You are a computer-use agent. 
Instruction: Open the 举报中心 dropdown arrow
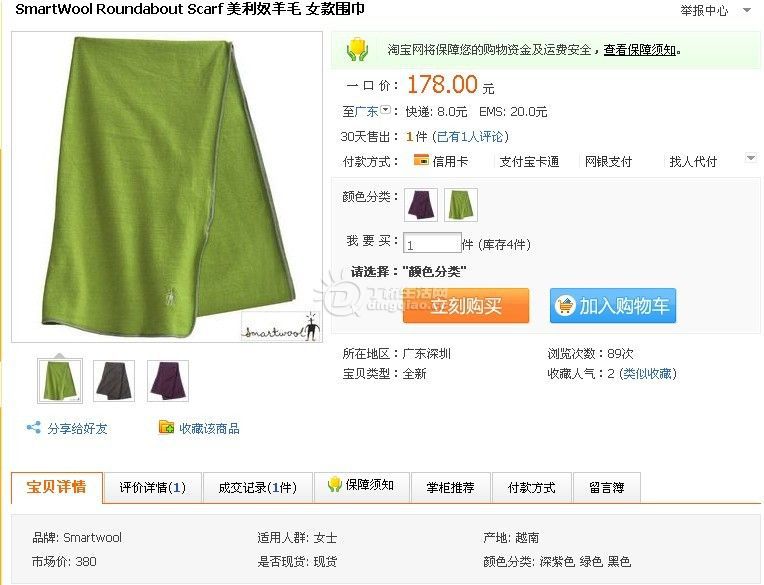tap(747, 10)
